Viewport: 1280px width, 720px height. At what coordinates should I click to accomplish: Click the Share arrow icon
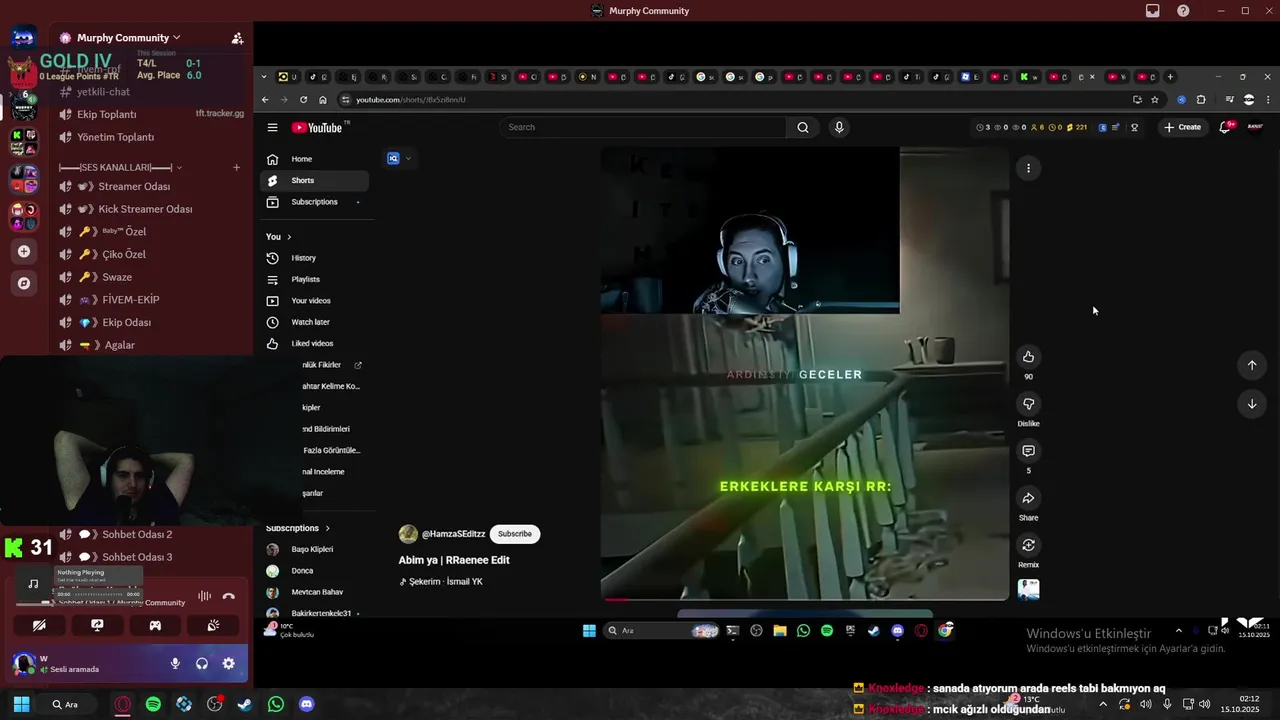[1028, 498]
